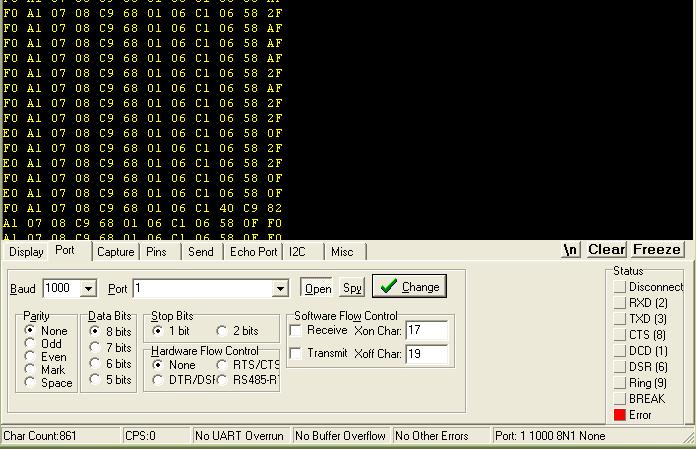Click the DCD (1) status indicator
This screenshot has width=696, height=449.
coord(620,351)
